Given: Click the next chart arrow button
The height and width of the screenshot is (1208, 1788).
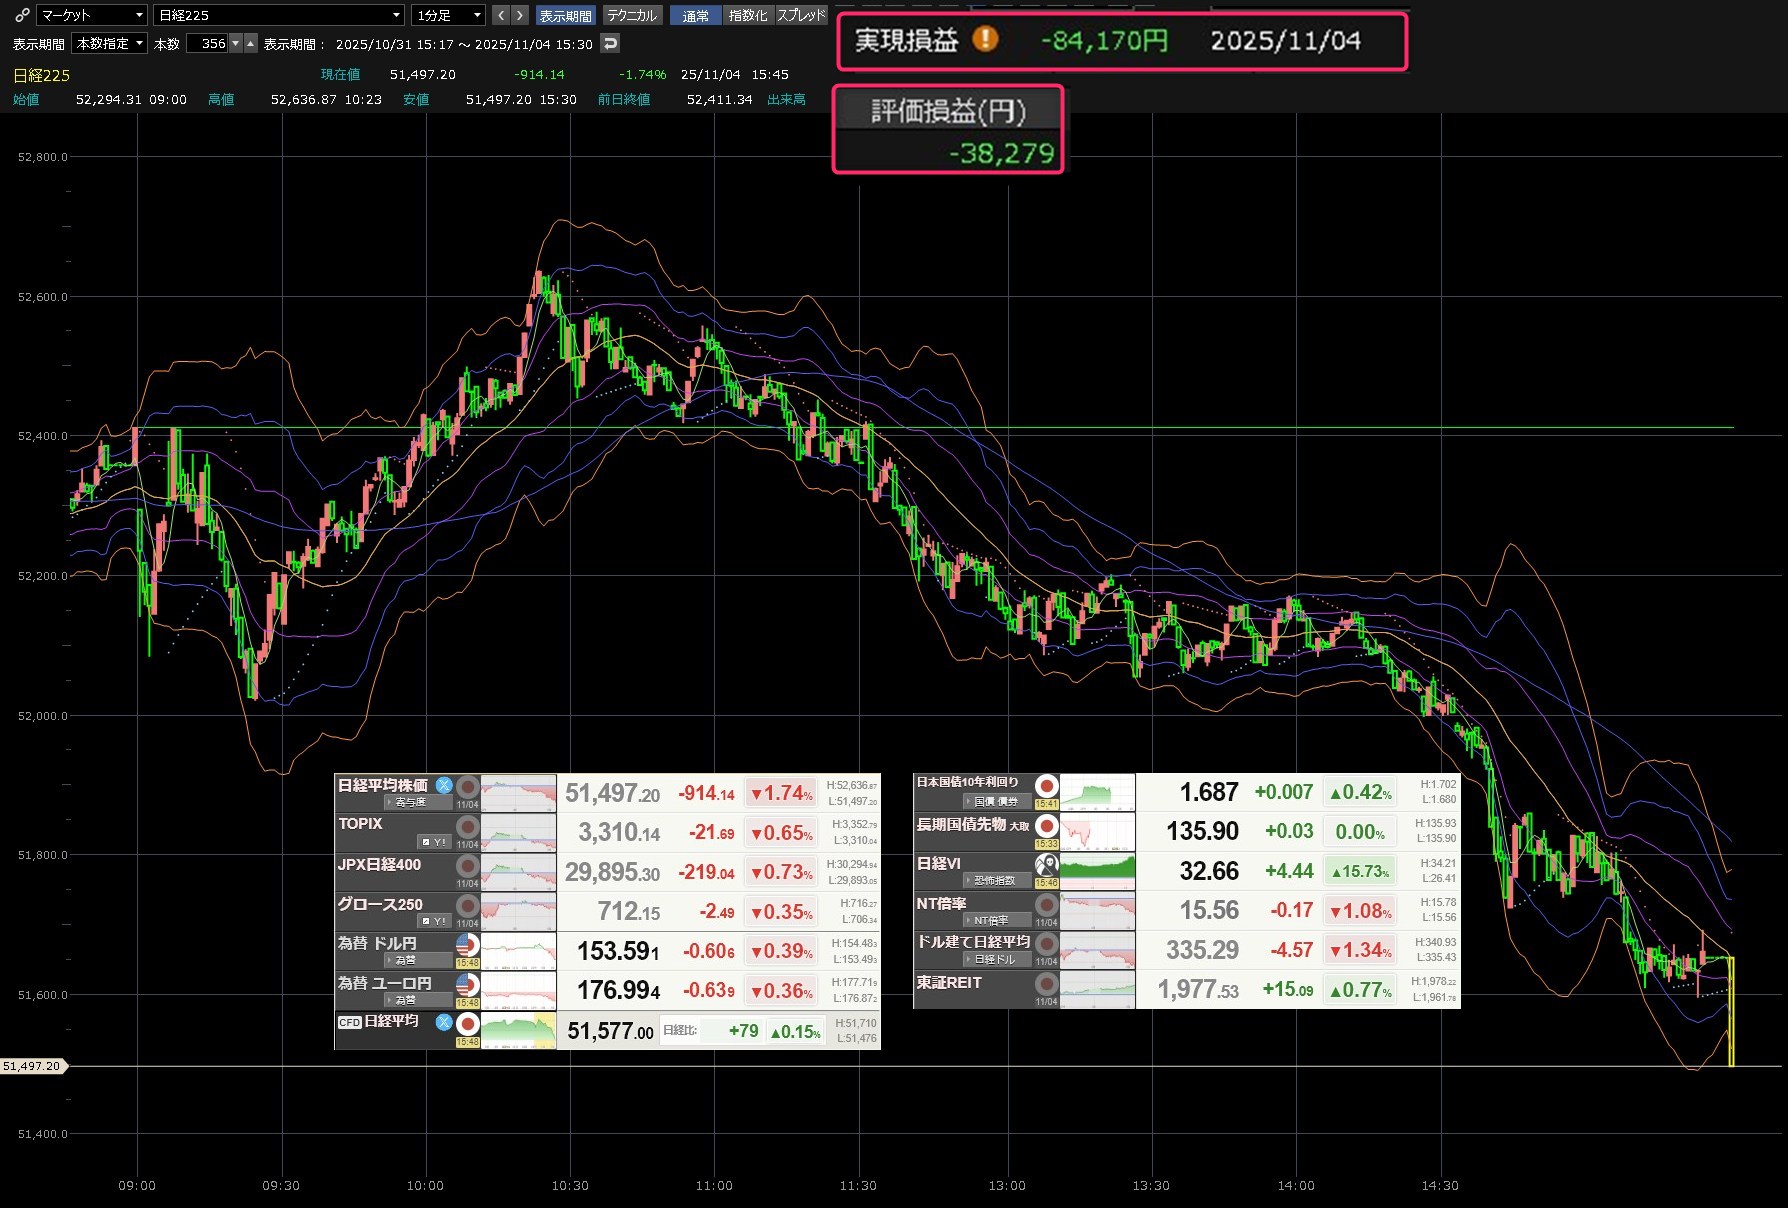Looking at the screenshot, I should [519, 15].
